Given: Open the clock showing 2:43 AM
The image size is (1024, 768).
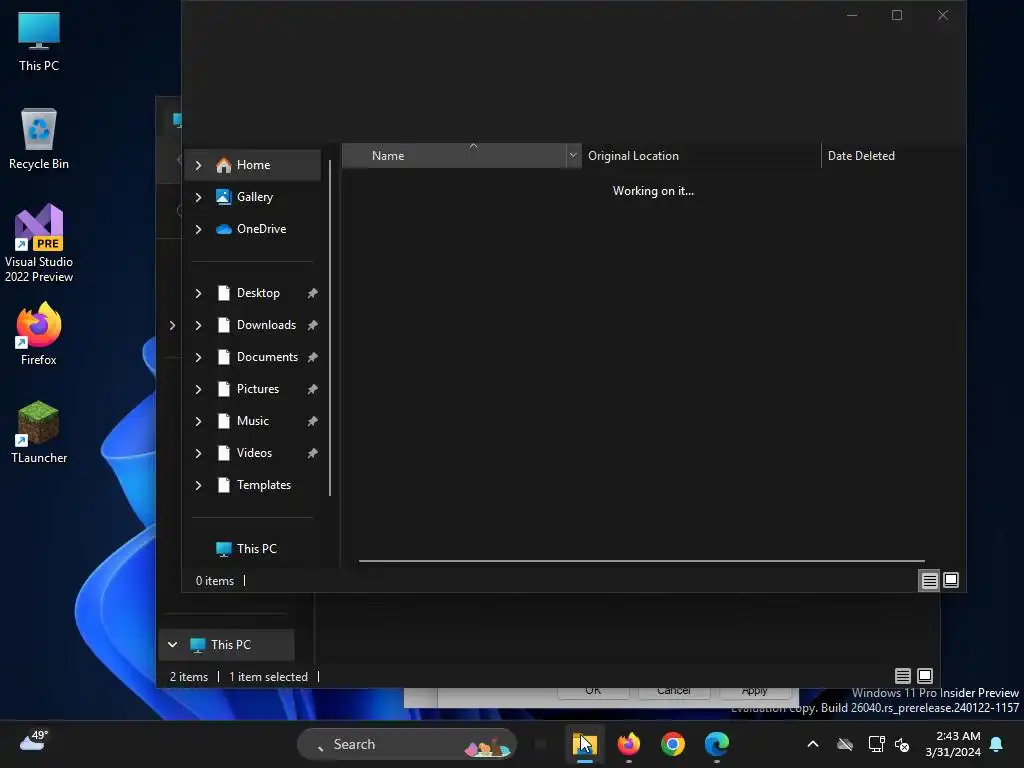Looking at the screenshot, I should (x=953, y=744).
